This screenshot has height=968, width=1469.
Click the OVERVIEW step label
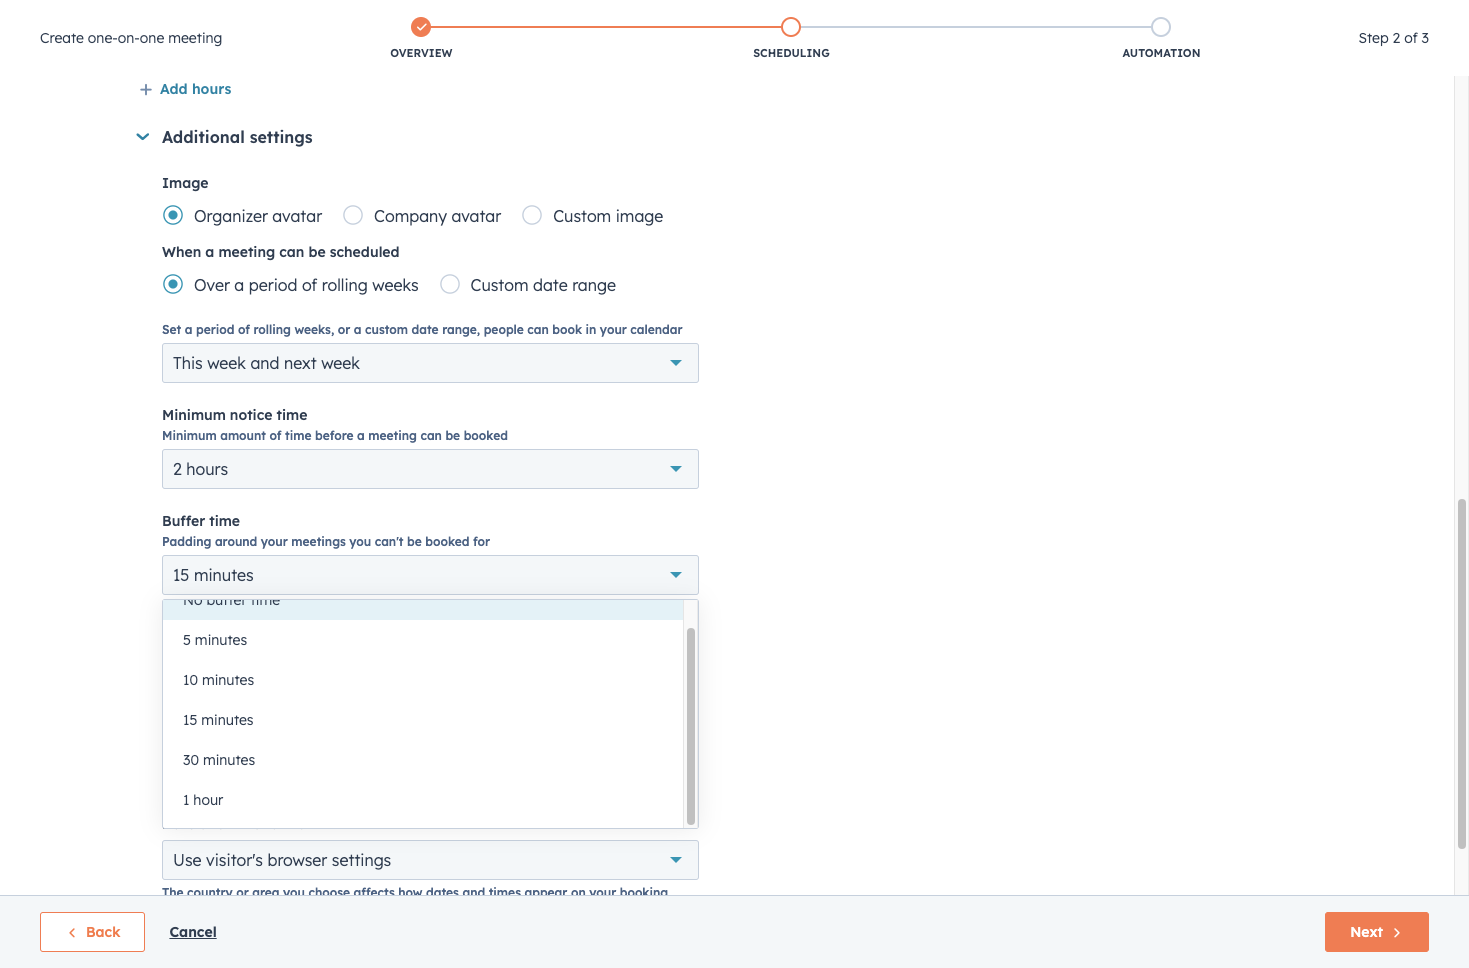click(x=421, y=53)
